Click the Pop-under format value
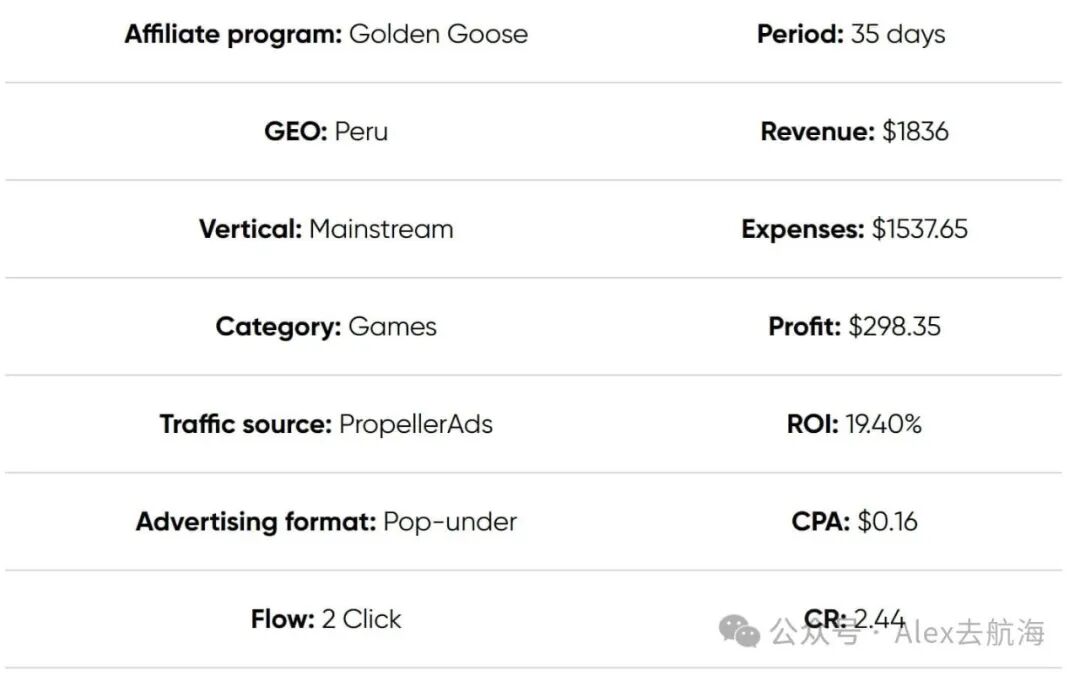The height and width of the screenshot is (676, 1080). pyautogui.click(x=450, y=522)
